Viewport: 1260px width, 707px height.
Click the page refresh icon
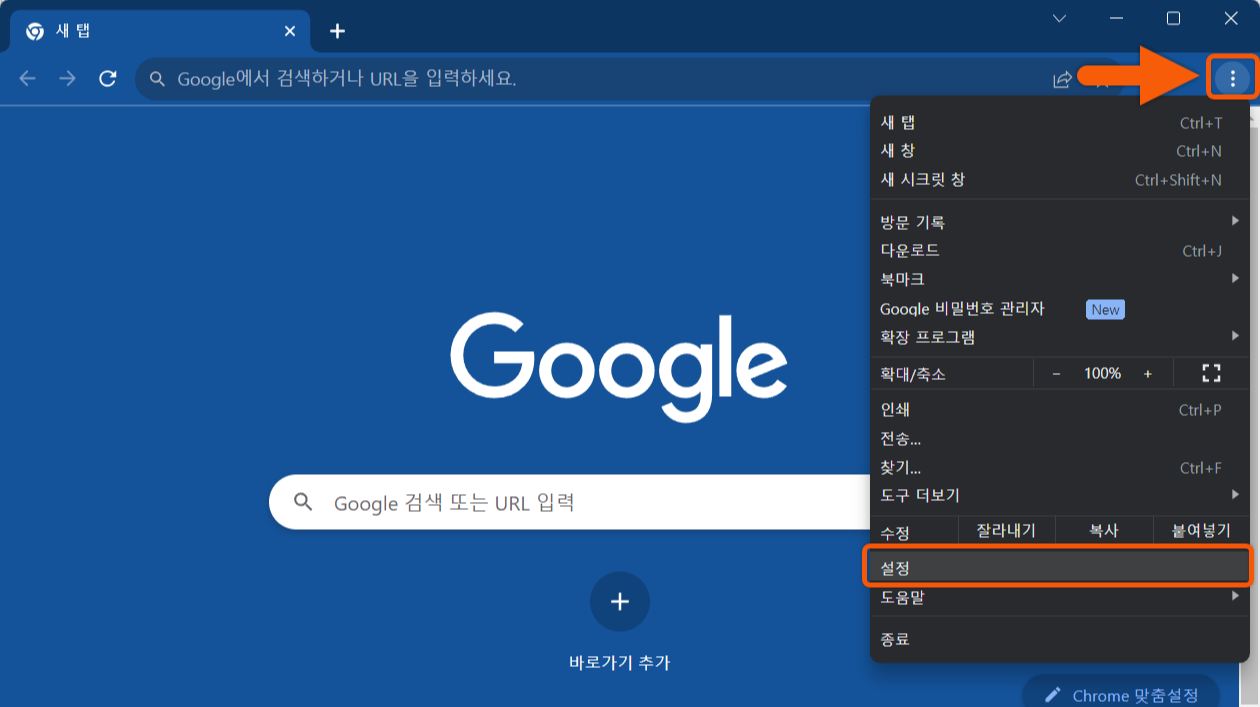coord(108,77)
